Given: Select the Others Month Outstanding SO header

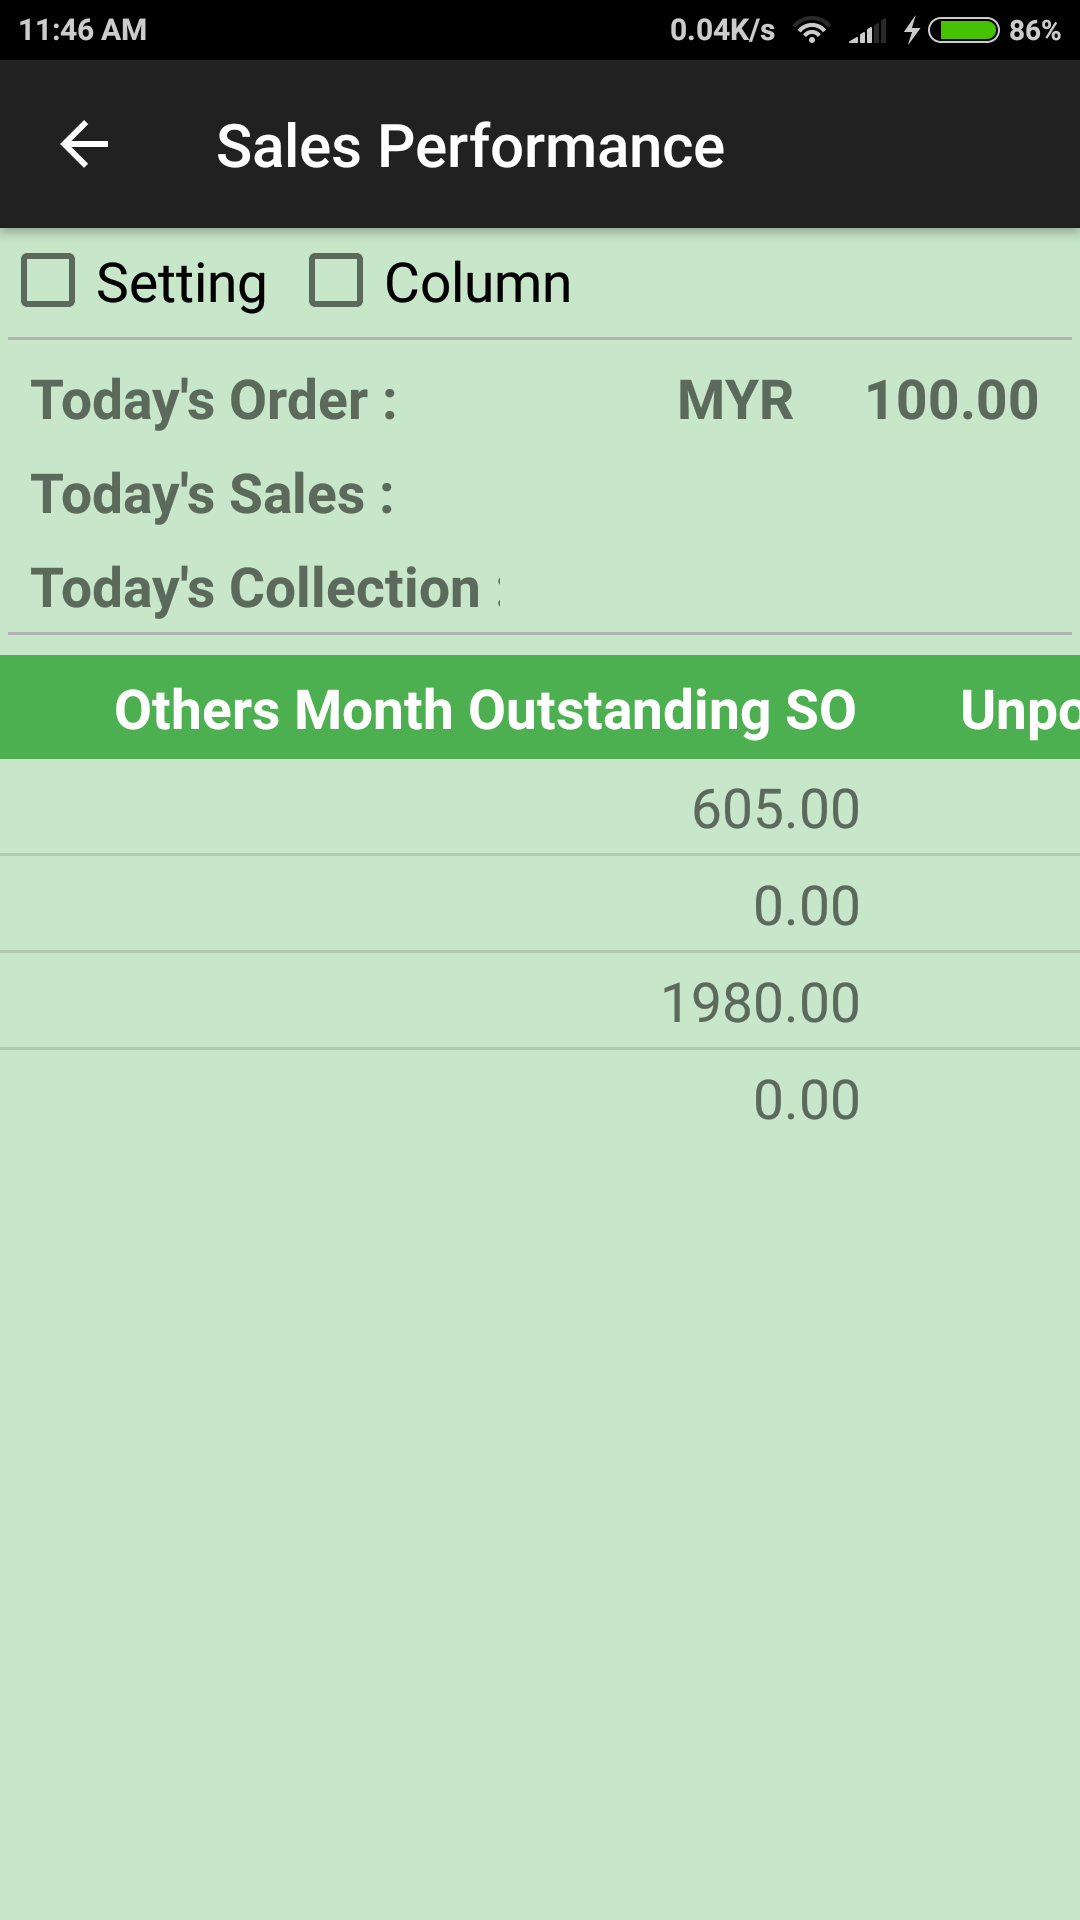Looking at the screenshot, I should pyautogui.click(x=485, y=710).
